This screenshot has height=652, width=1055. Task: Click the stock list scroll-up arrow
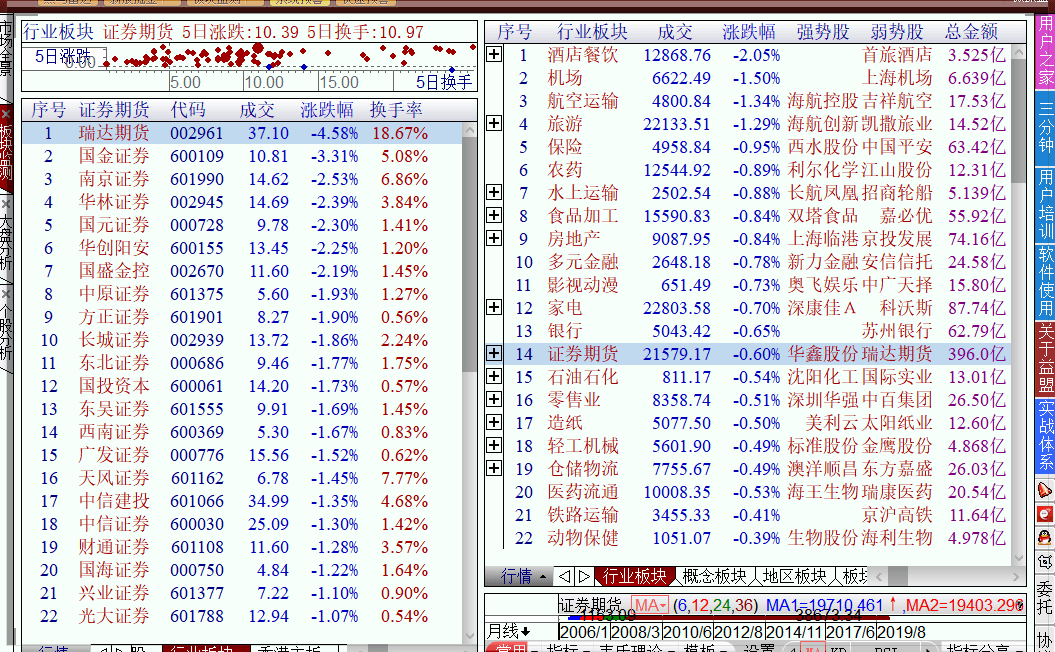click(x=470, y=129)
